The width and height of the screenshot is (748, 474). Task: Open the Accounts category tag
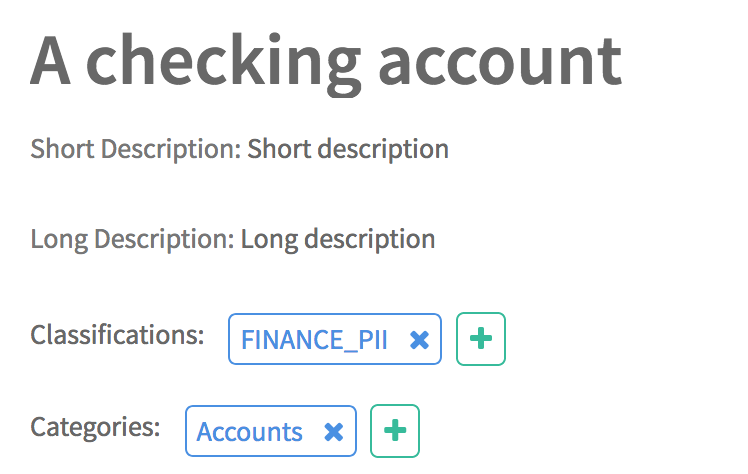click(250, 432)
